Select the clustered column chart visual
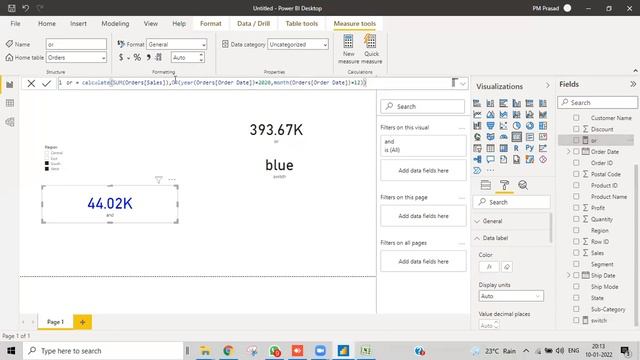Screen dimensions: 640x360 tap(516, 103)
